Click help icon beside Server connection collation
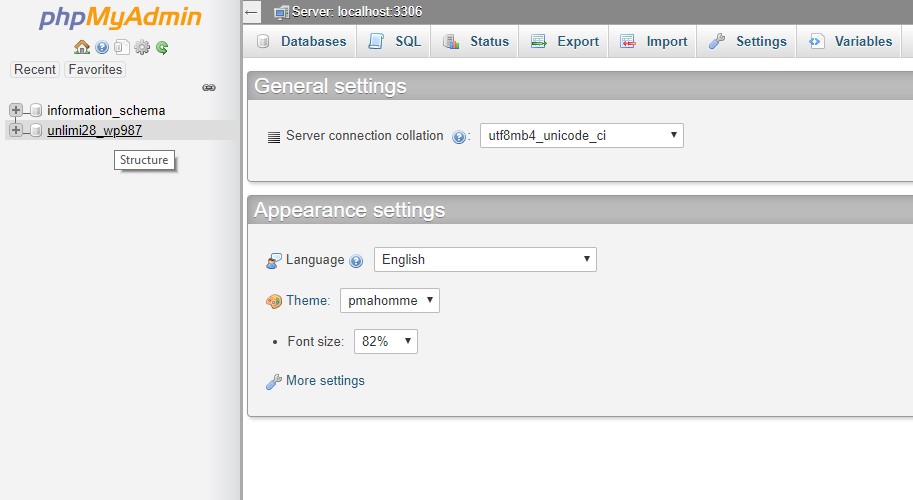Image resolution: width=913 pixels, height=500 pixels. [459, 137]
